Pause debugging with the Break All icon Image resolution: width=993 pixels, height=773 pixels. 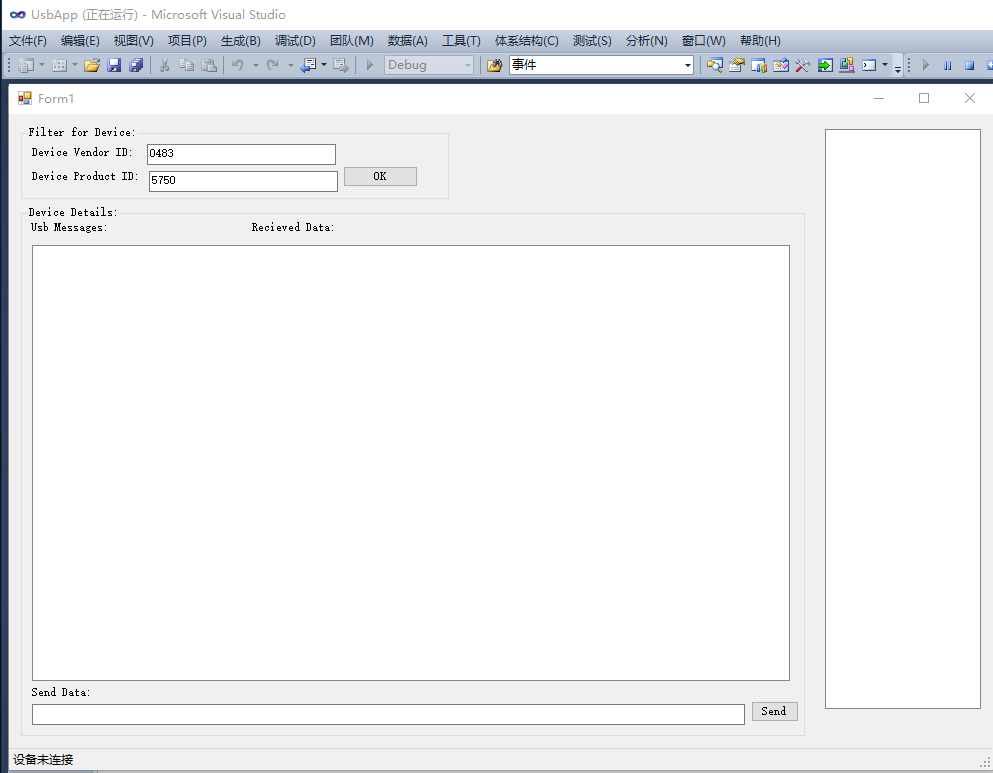click(x=947, y=65)
